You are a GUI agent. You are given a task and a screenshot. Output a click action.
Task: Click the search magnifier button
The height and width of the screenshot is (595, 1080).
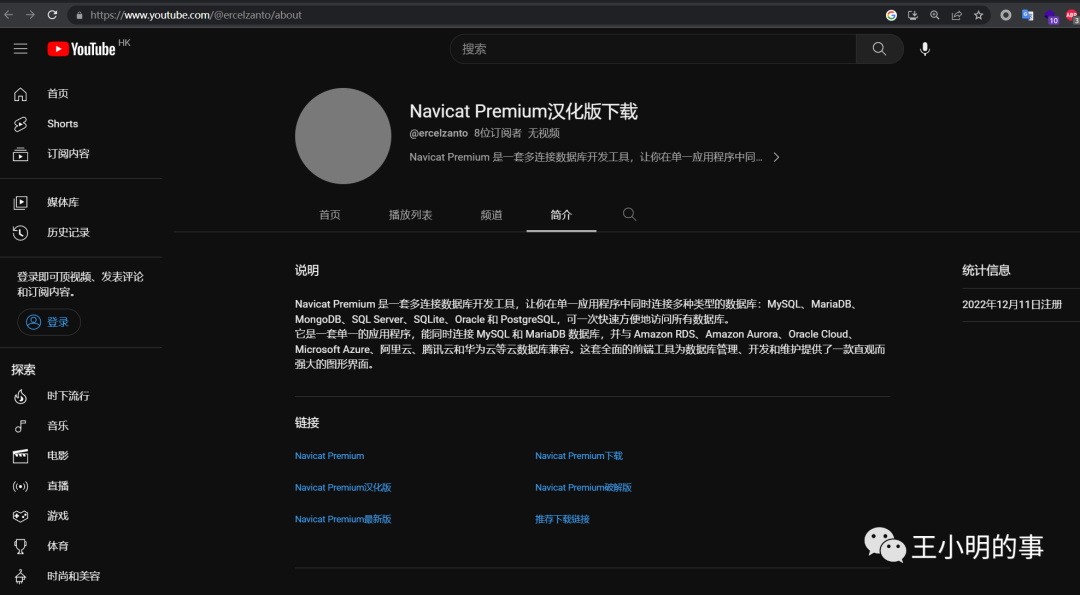(x=880, y=49)
